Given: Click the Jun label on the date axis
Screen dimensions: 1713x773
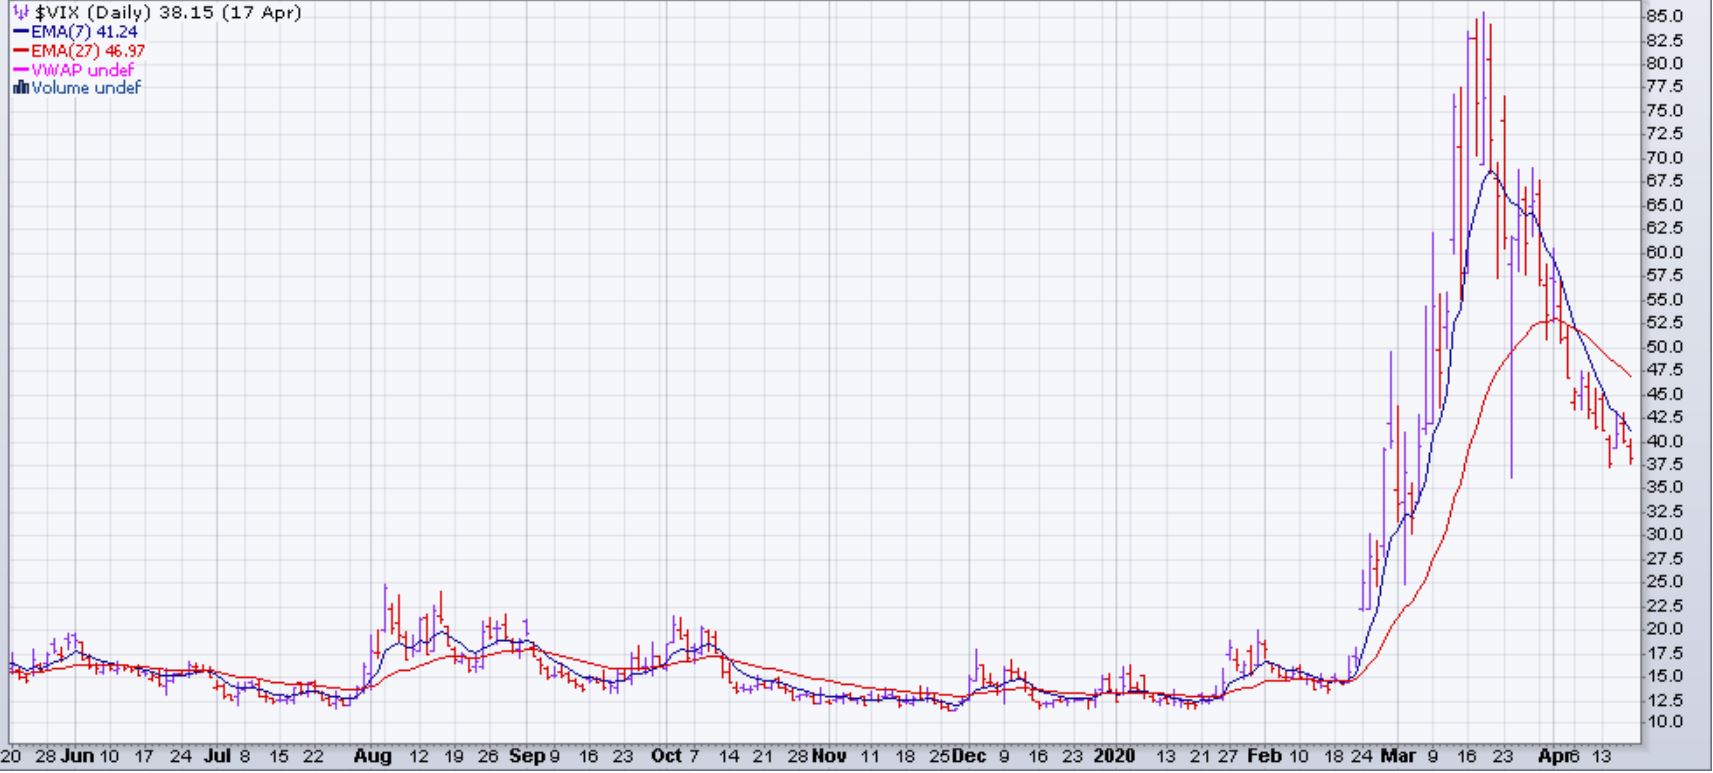Looking at the screenshot, I should point(77,756).
